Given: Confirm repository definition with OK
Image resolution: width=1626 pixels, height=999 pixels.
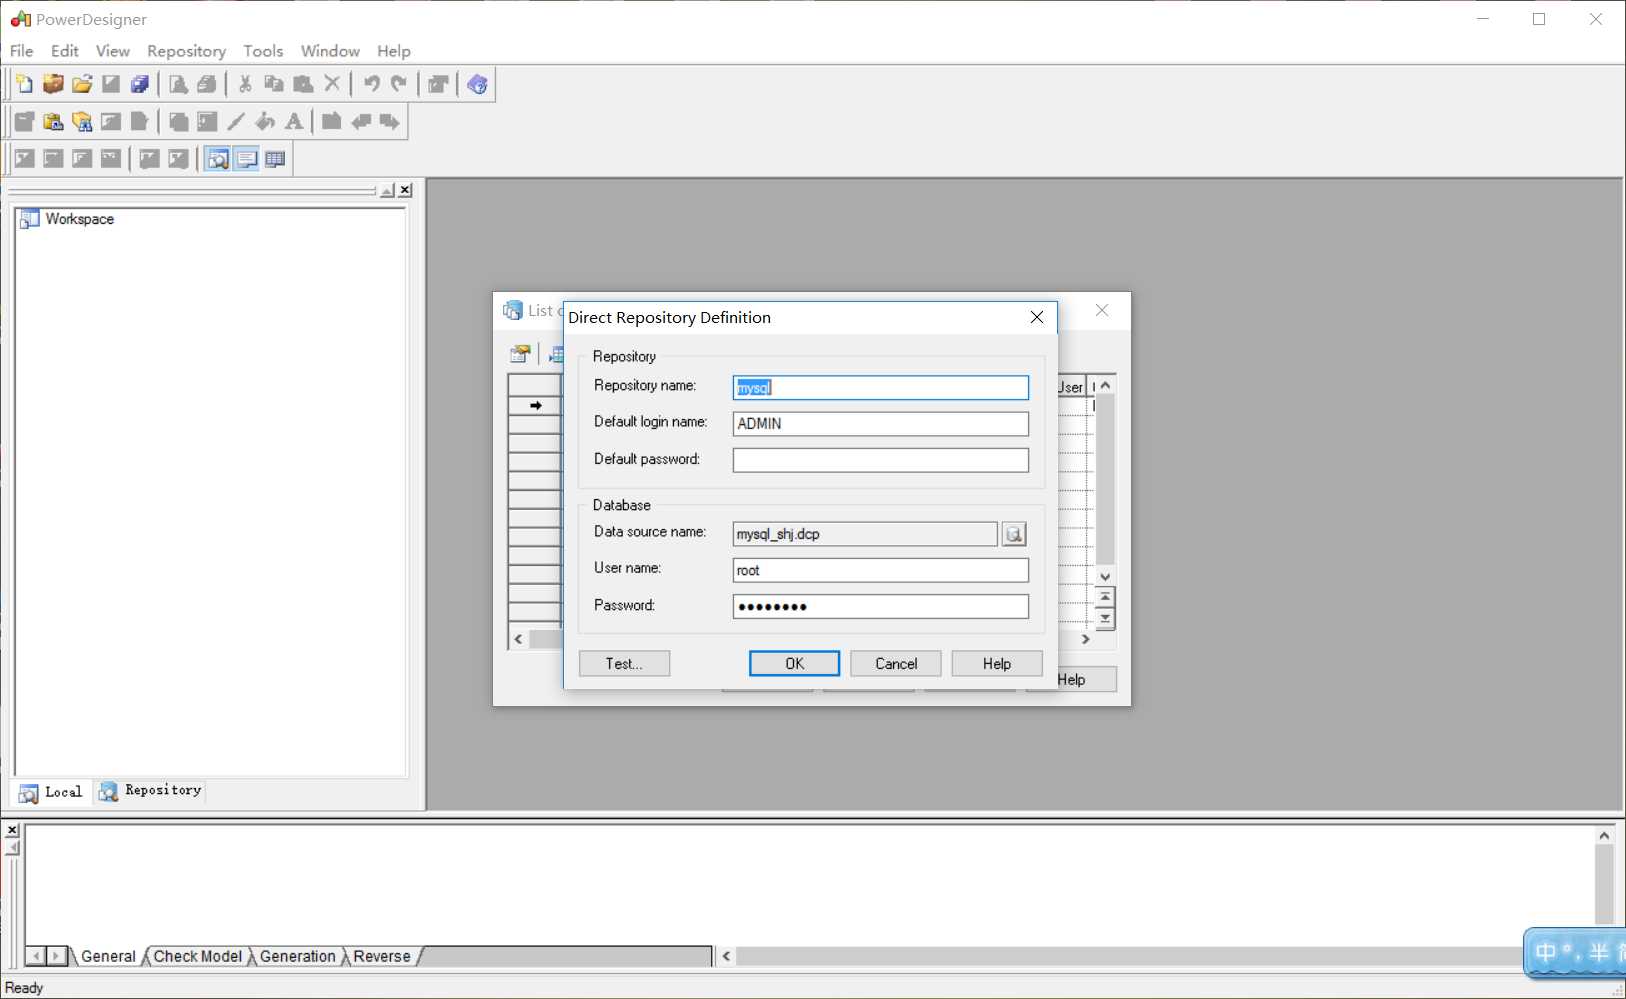Looking at the screenshot, I should [x=794, y=664].
